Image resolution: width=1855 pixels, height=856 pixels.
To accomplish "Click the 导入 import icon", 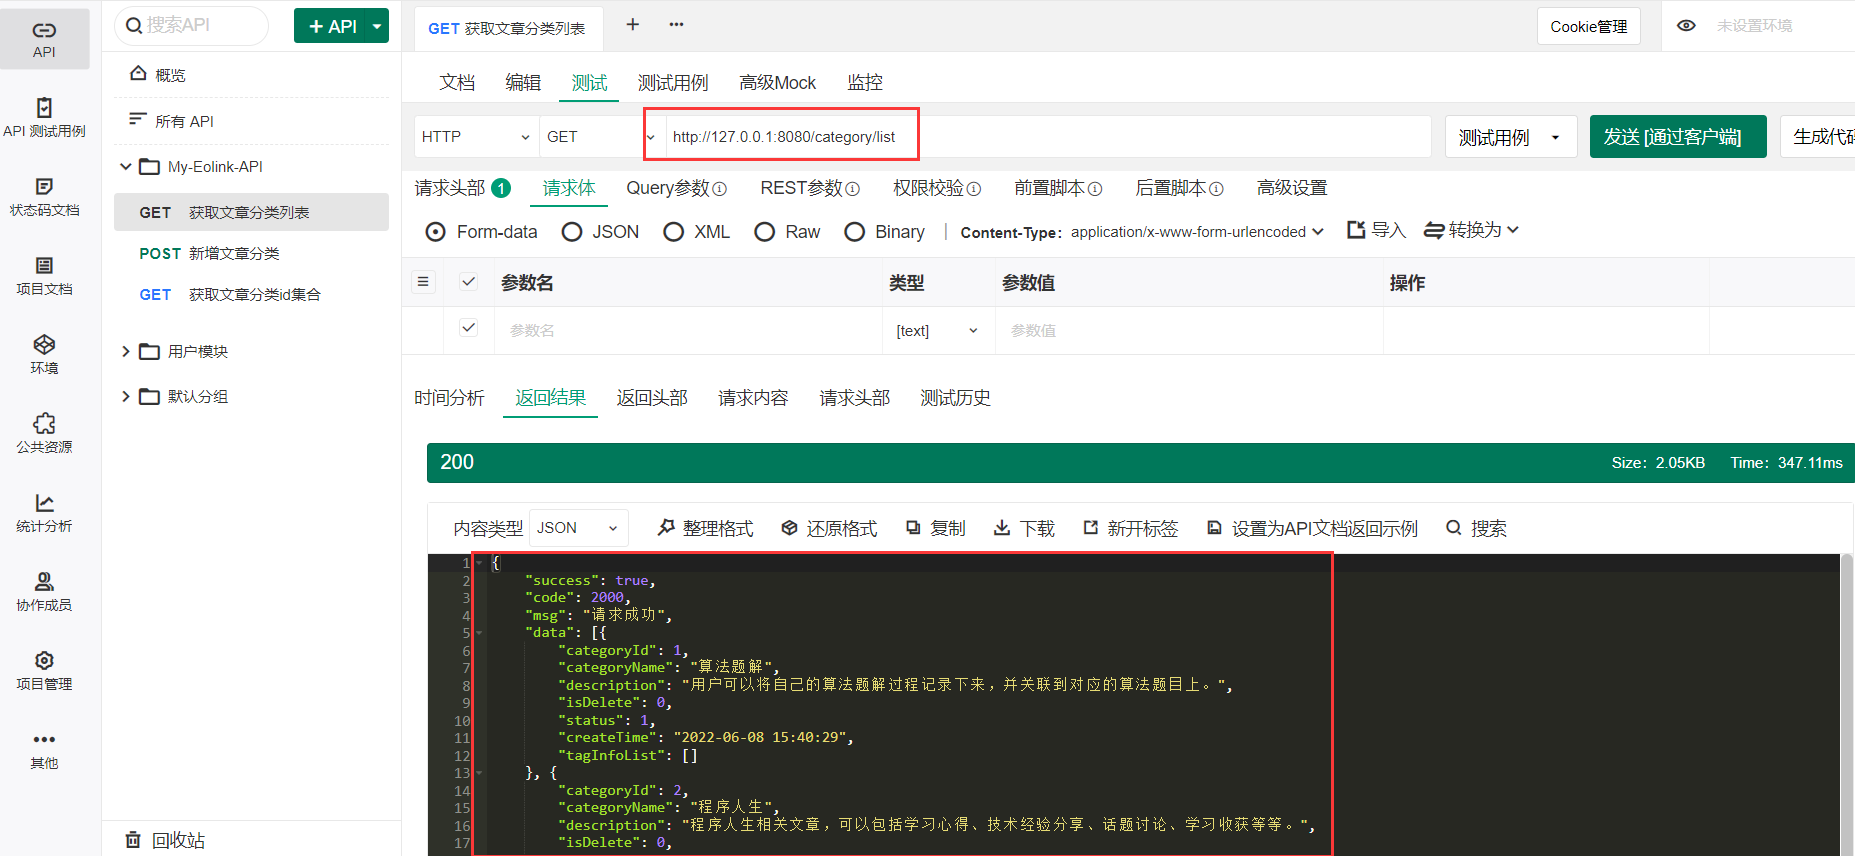I will pos(1356,230).
